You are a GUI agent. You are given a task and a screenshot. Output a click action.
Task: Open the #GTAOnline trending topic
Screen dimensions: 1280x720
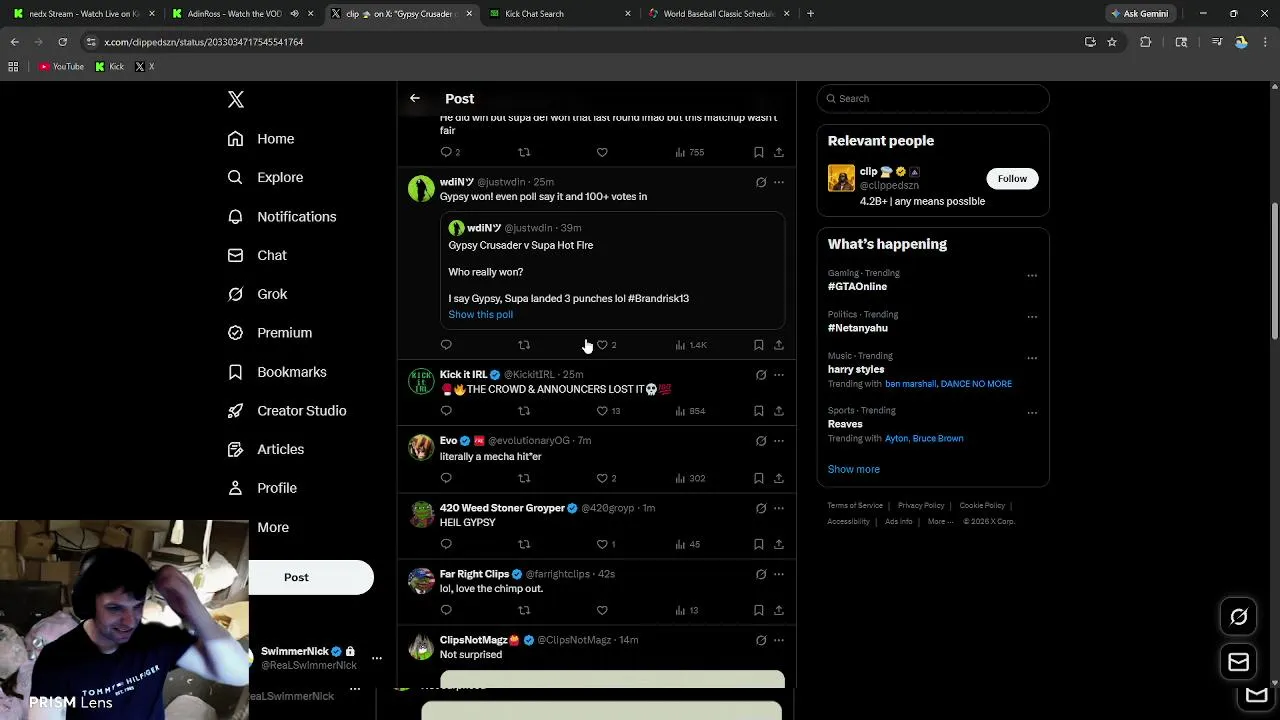coord(857,287)
